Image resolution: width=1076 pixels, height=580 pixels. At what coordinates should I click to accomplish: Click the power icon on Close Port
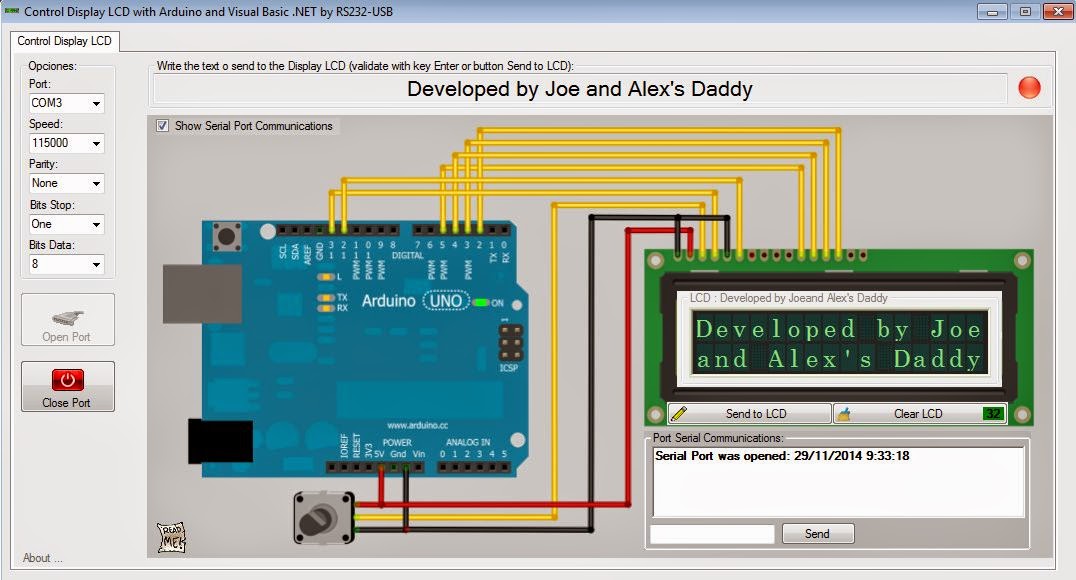[67, 380]
